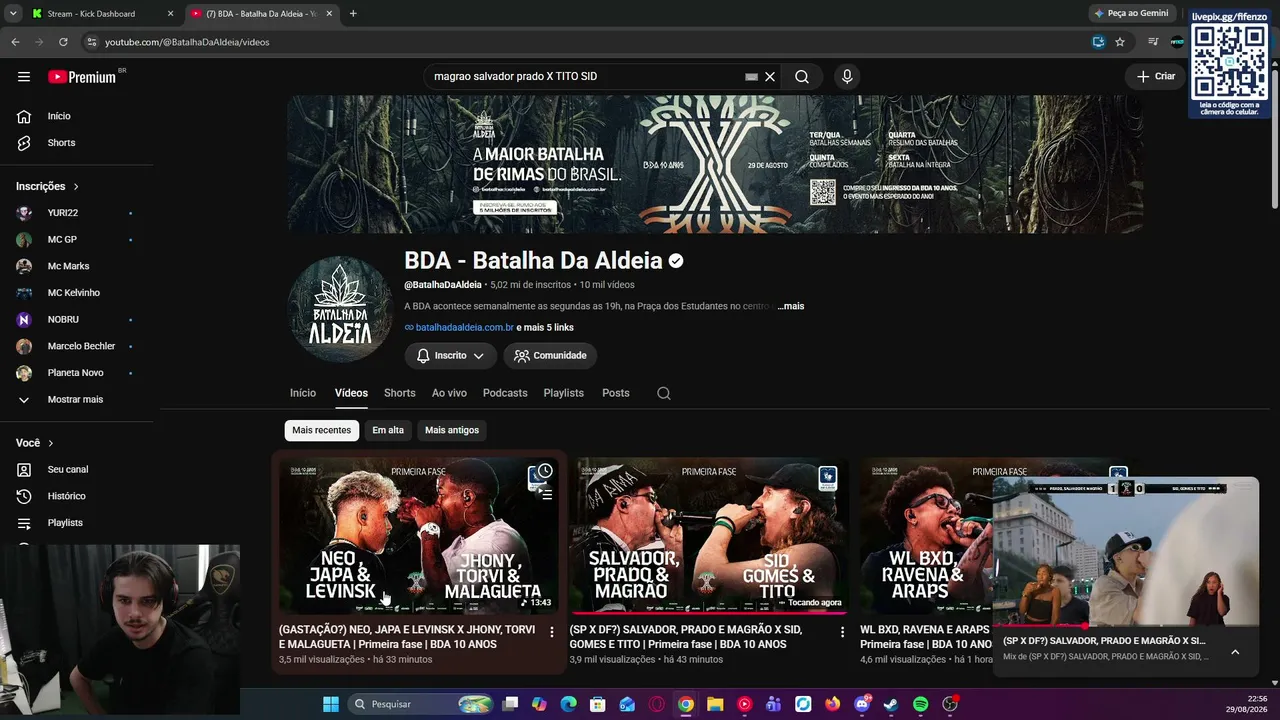Open the YouTube hamburger guide menu
This screenshot has height=720, width=1280.
click(x=24, y=77)
